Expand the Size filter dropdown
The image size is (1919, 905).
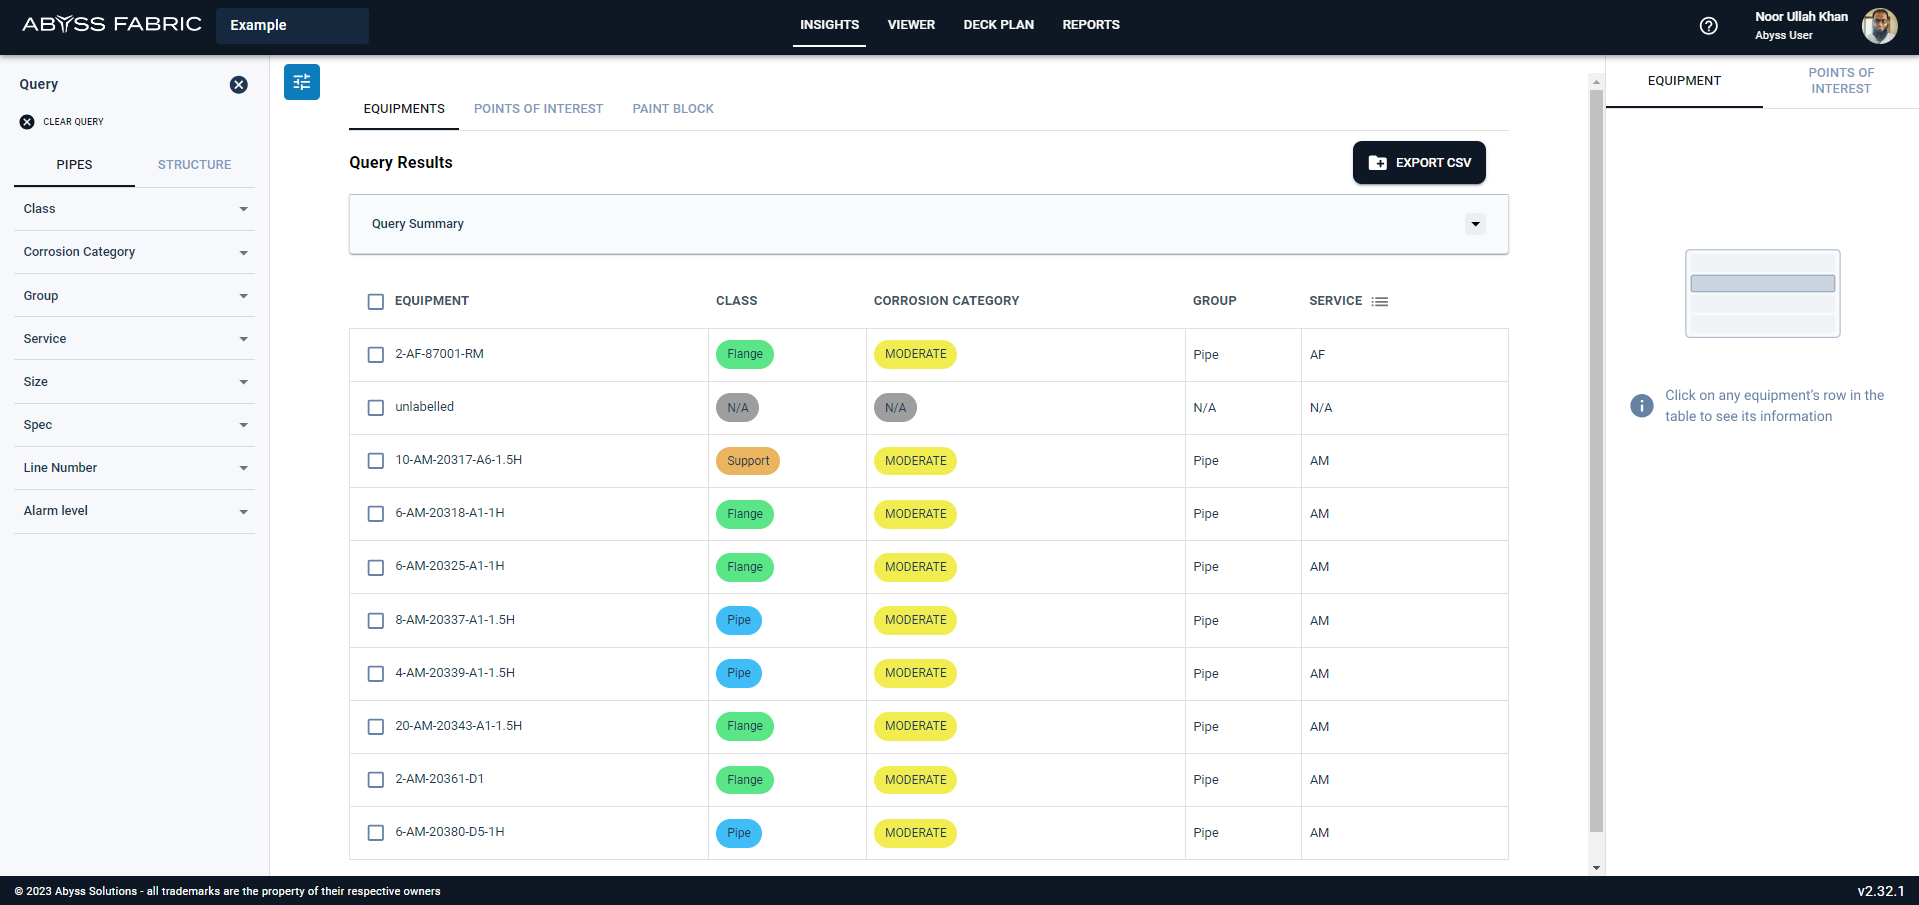point(134,382)
